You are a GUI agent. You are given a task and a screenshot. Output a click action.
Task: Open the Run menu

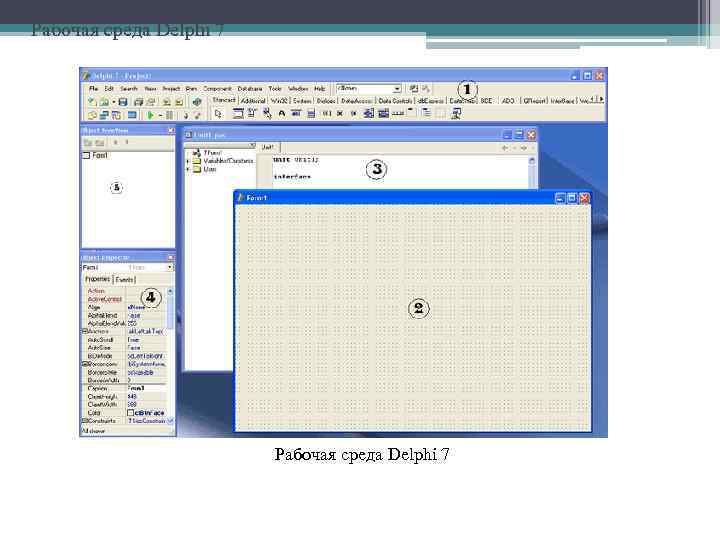pos(191,88)
